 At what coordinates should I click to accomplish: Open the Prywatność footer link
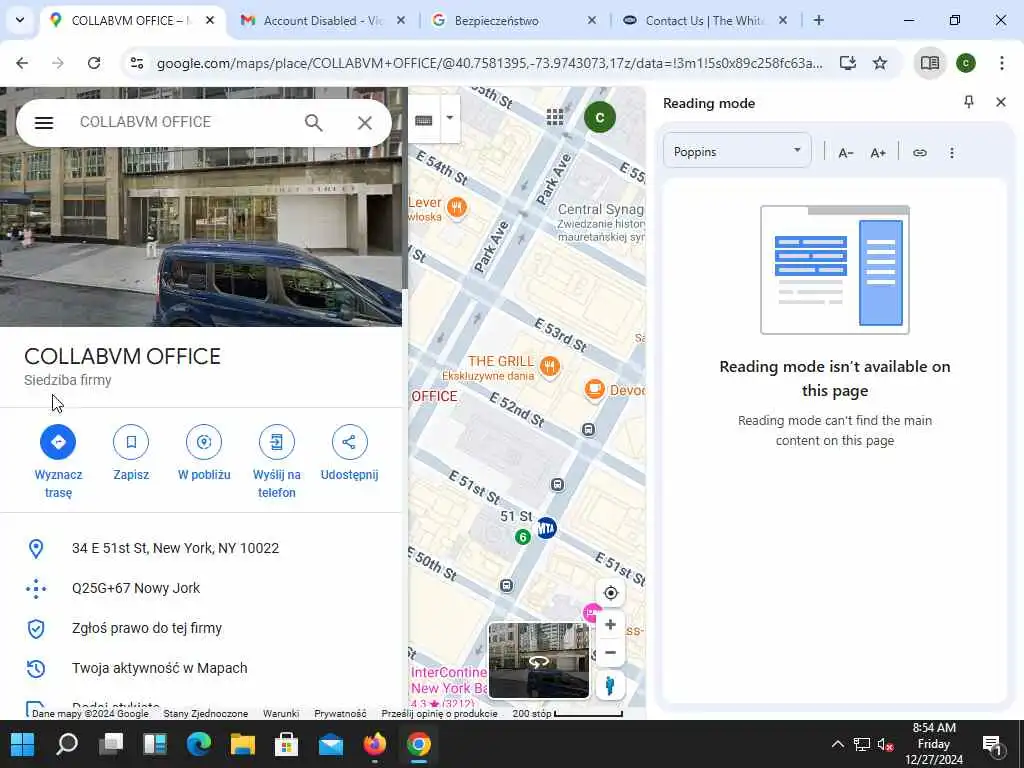click(x=340, y=714)
